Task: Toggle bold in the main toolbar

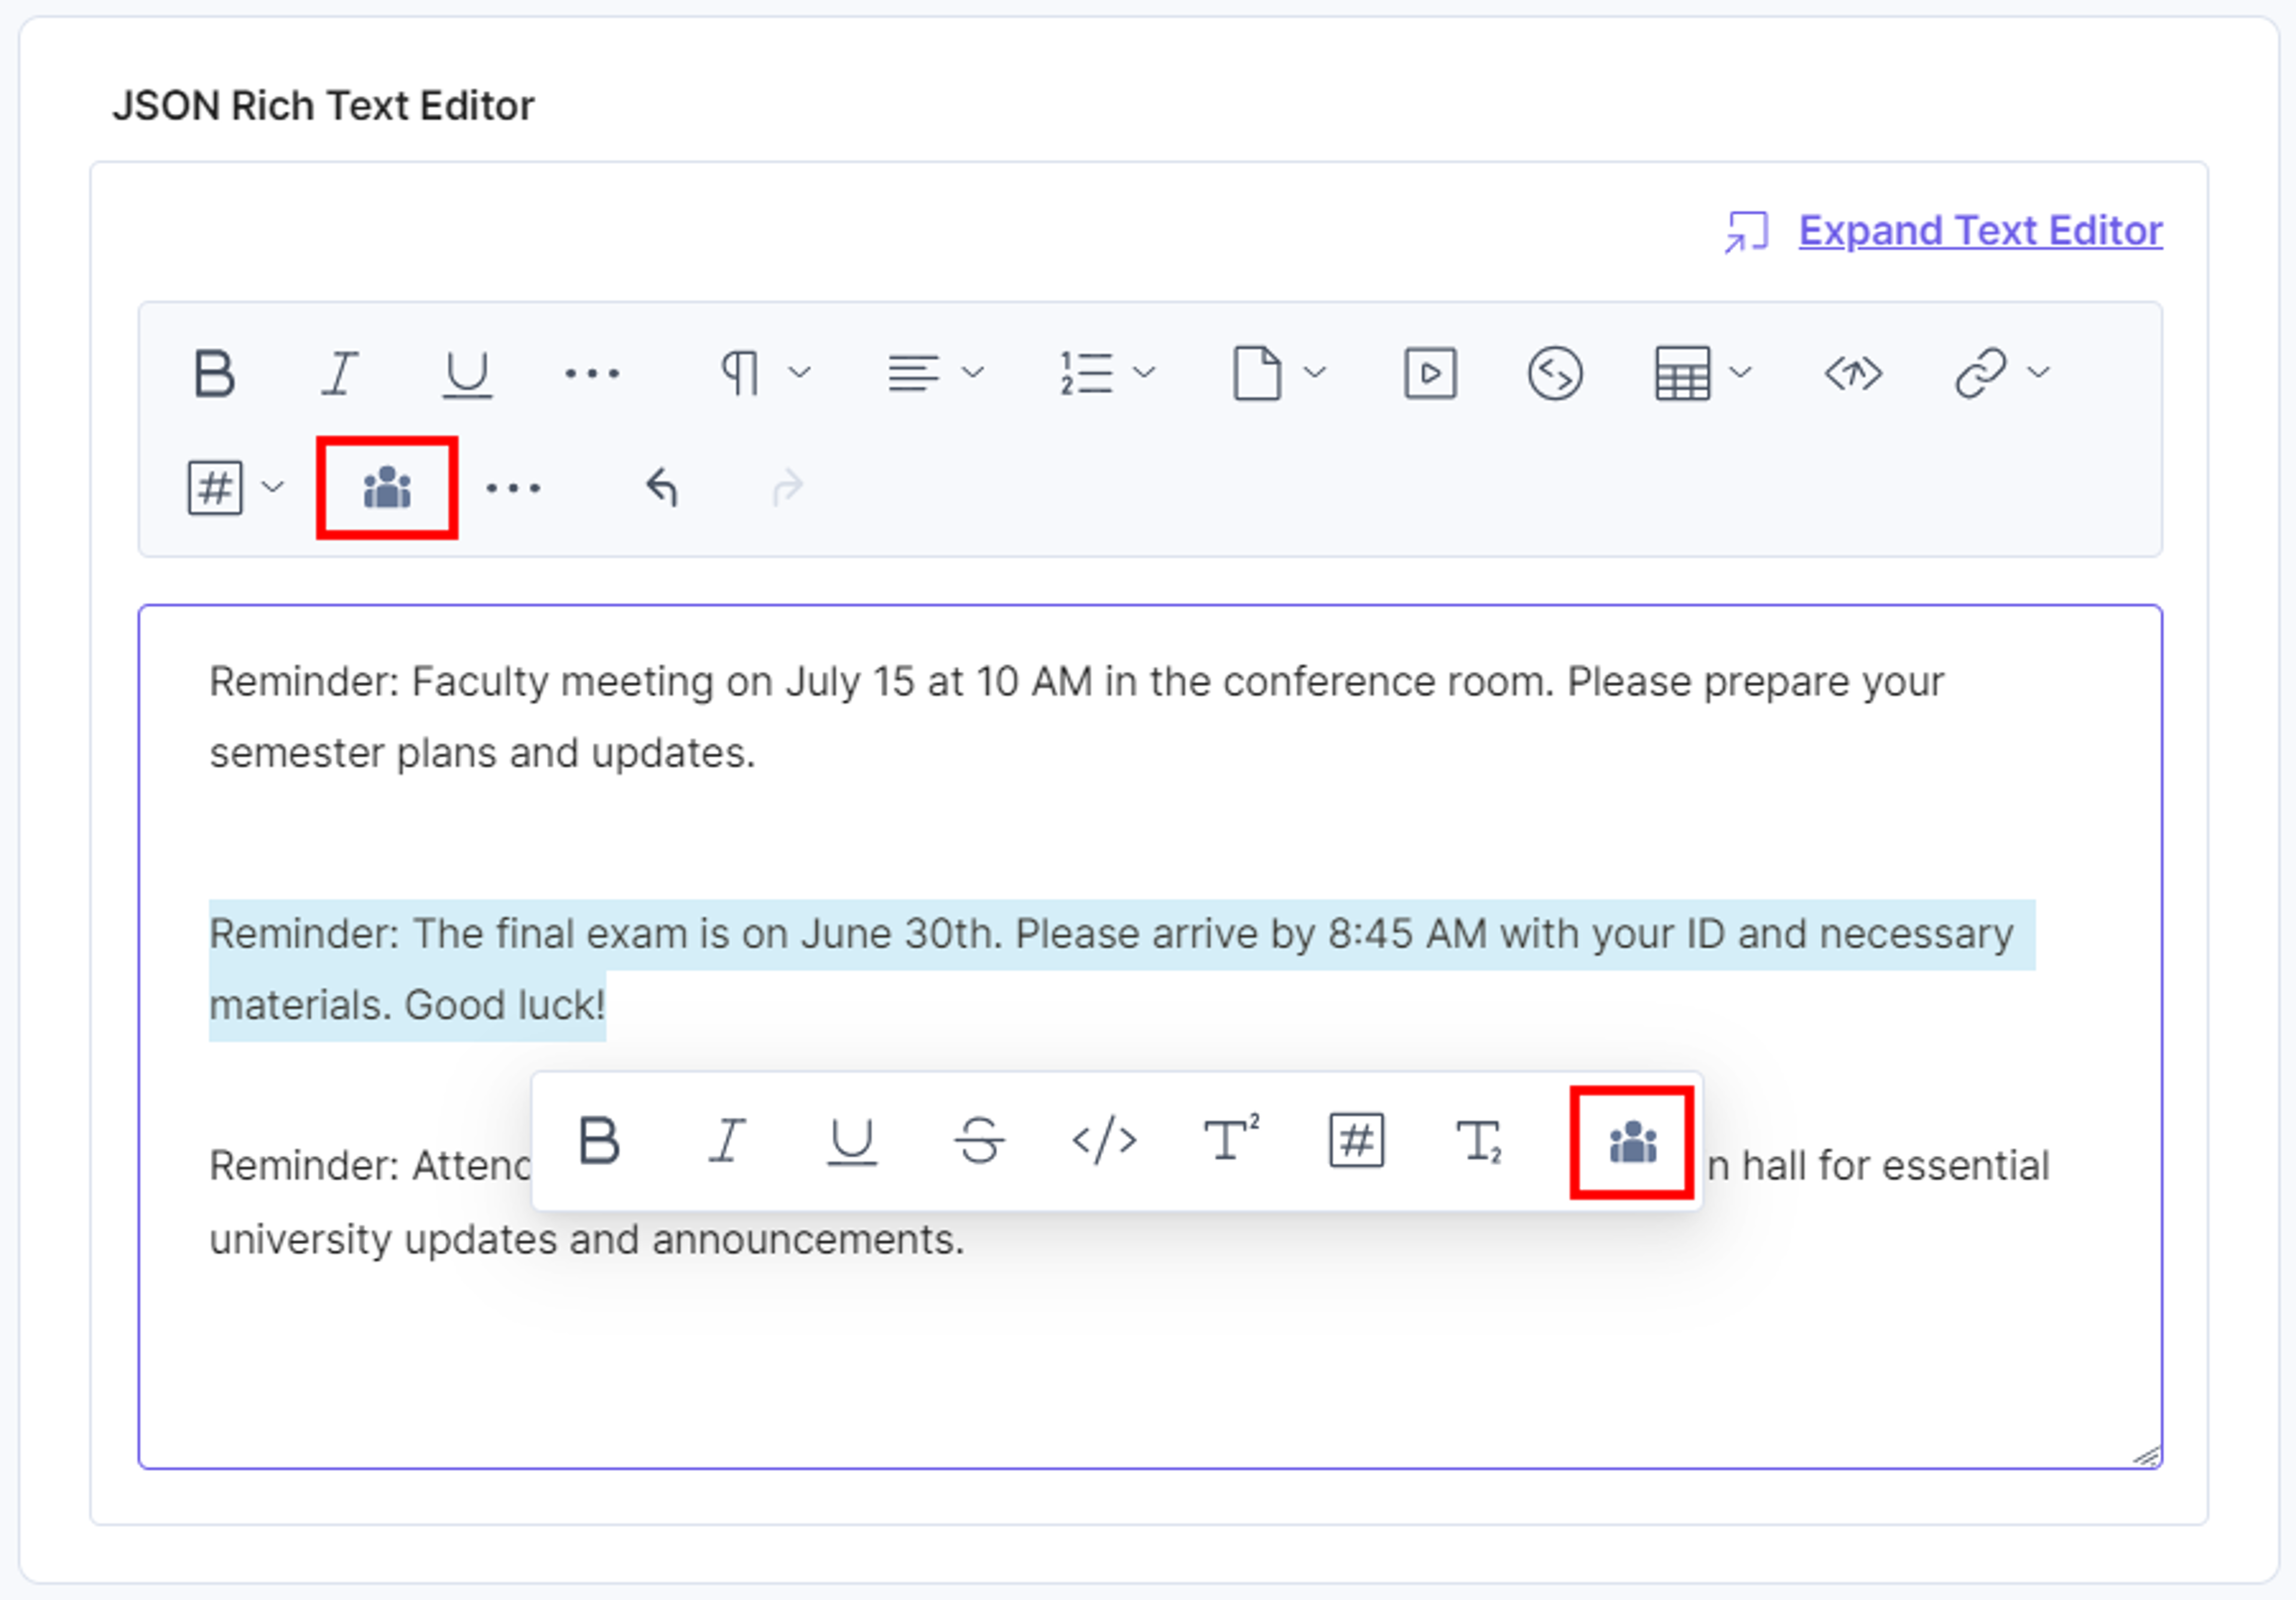Action: click(x=214, y=374)
